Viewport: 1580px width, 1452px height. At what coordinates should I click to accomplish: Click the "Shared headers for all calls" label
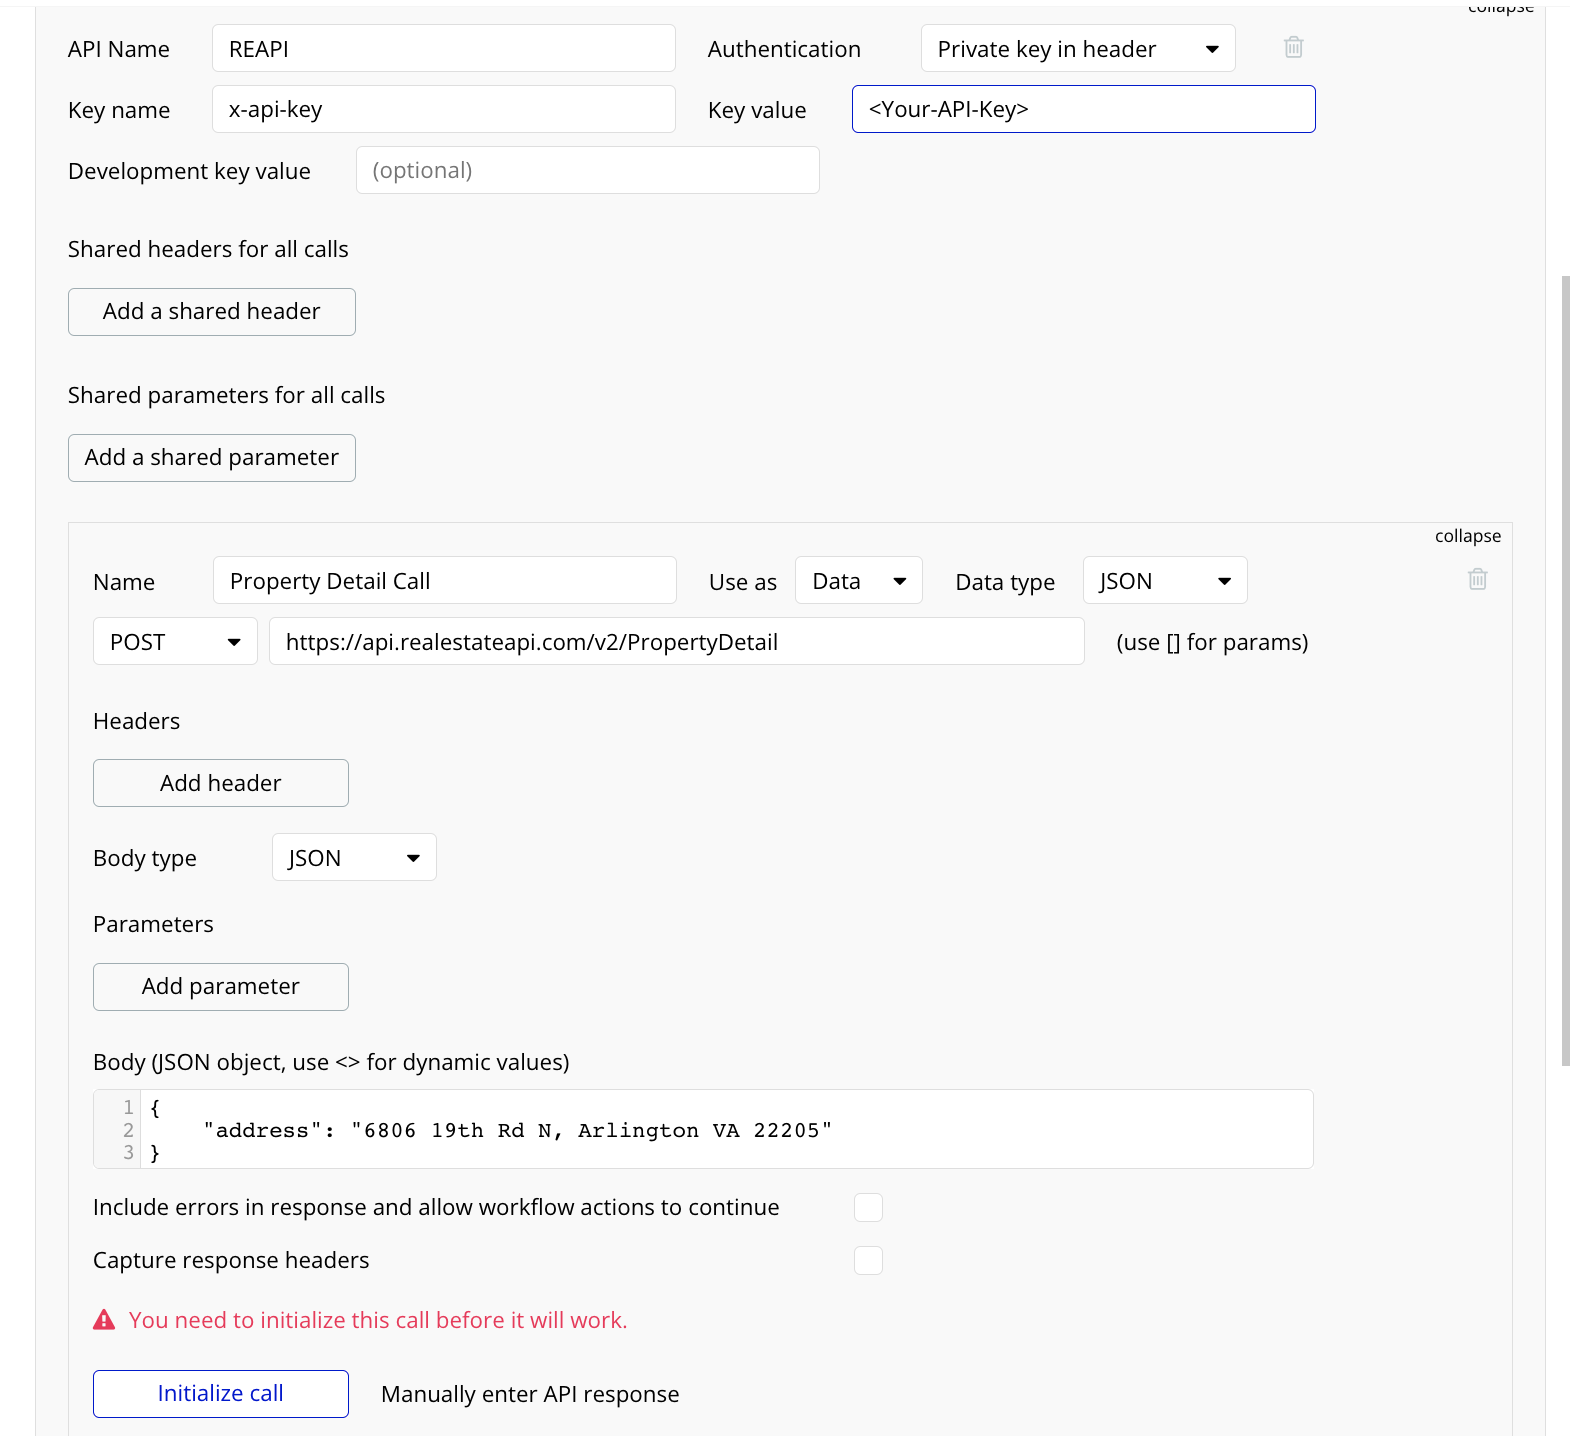pos(208,249)
